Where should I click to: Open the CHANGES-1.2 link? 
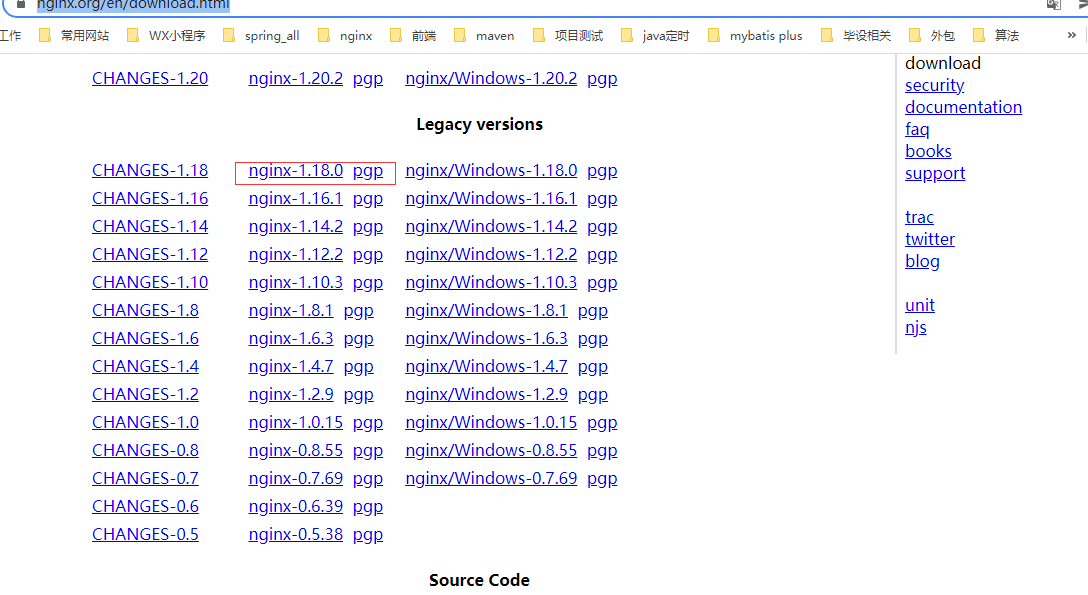click(145, 395)
